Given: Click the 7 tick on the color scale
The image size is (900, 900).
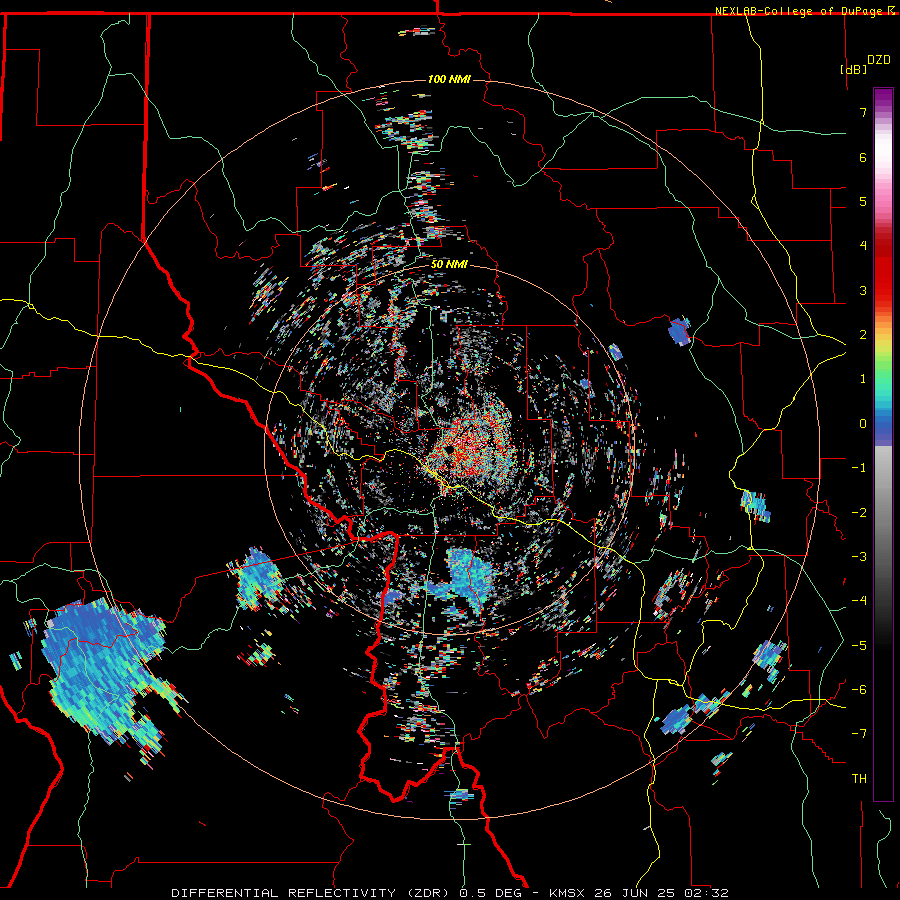Looking at the screenshot, I should coord(863,112).
